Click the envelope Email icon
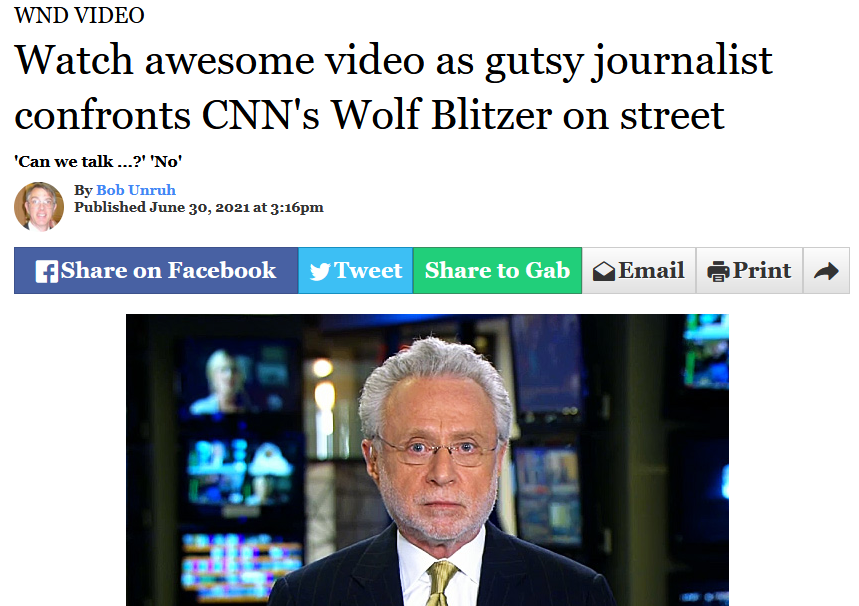 point(604,271)
